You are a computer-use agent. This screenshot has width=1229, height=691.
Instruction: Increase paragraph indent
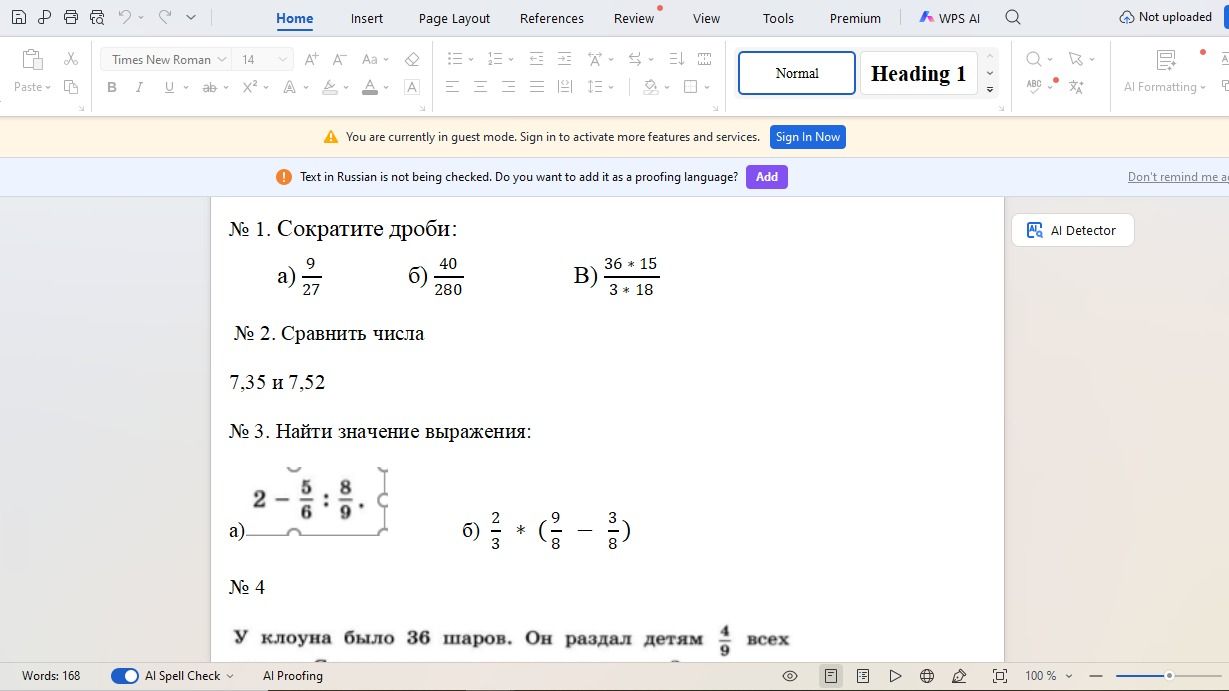[564, 59]
